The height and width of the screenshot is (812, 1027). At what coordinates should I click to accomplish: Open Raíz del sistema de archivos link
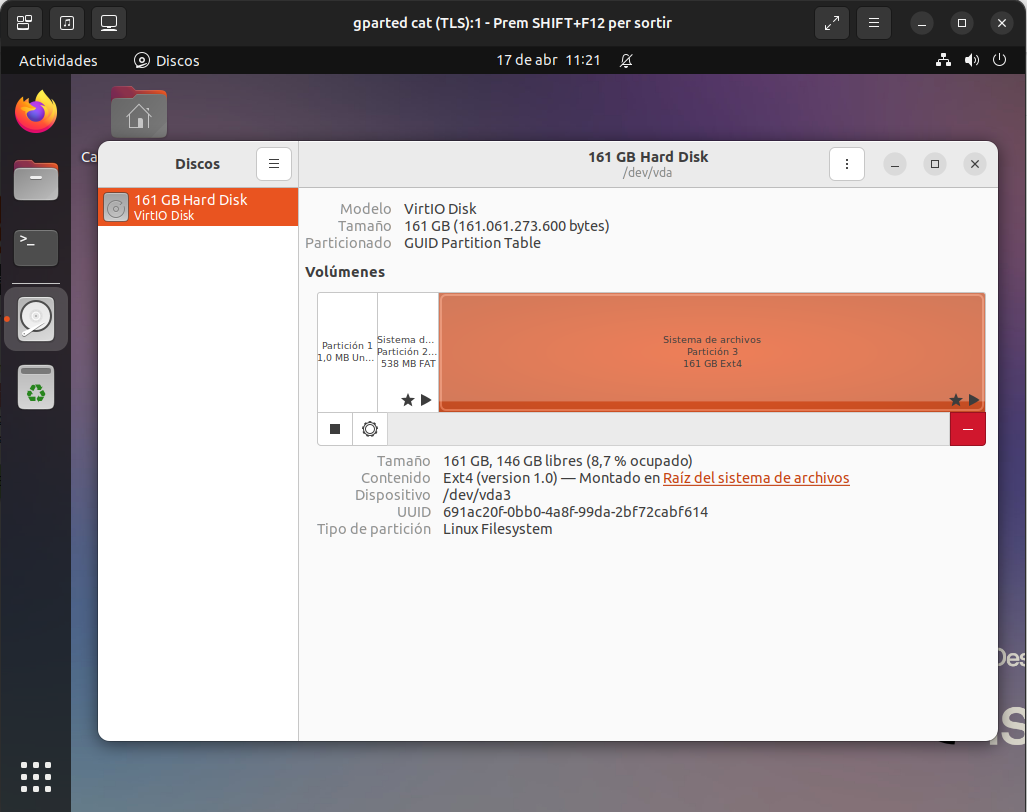756,478
